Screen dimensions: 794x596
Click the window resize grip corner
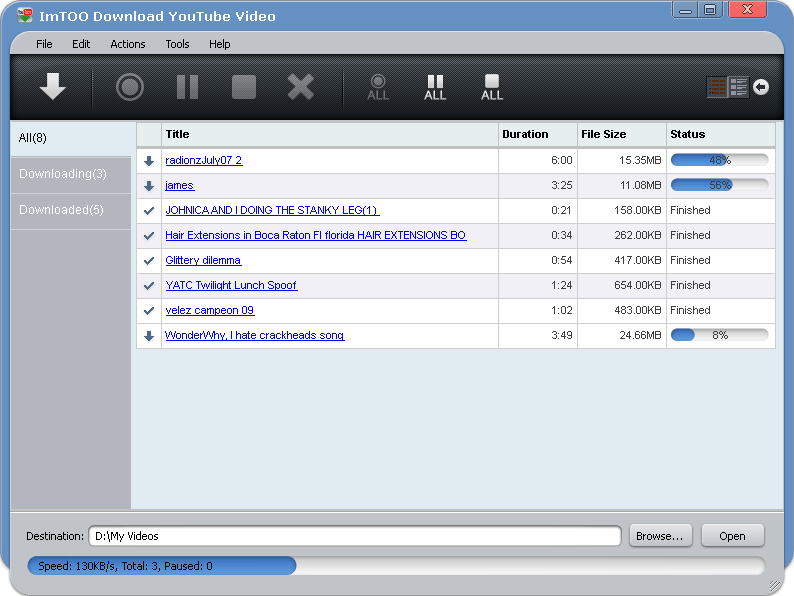(775, 585)
